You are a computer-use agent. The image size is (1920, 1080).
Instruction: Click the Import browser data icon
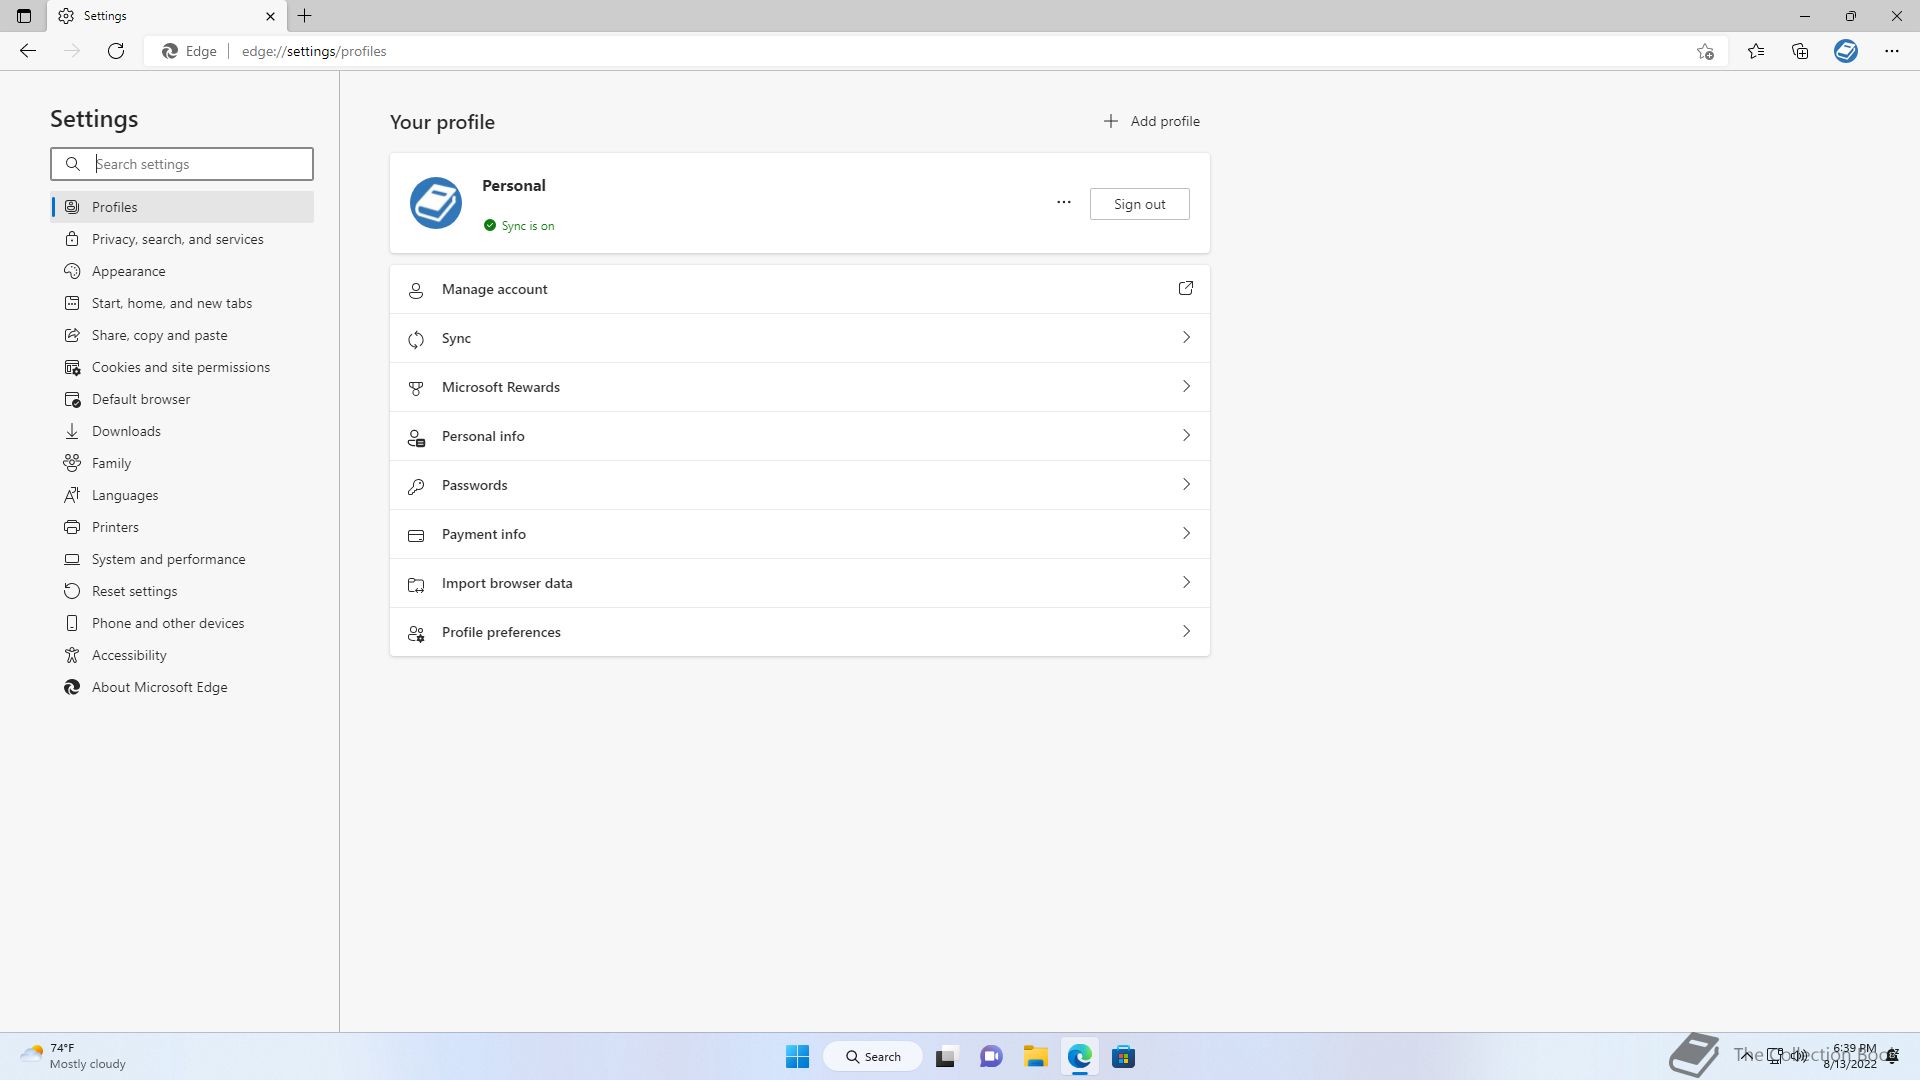(x=416, y=584)
